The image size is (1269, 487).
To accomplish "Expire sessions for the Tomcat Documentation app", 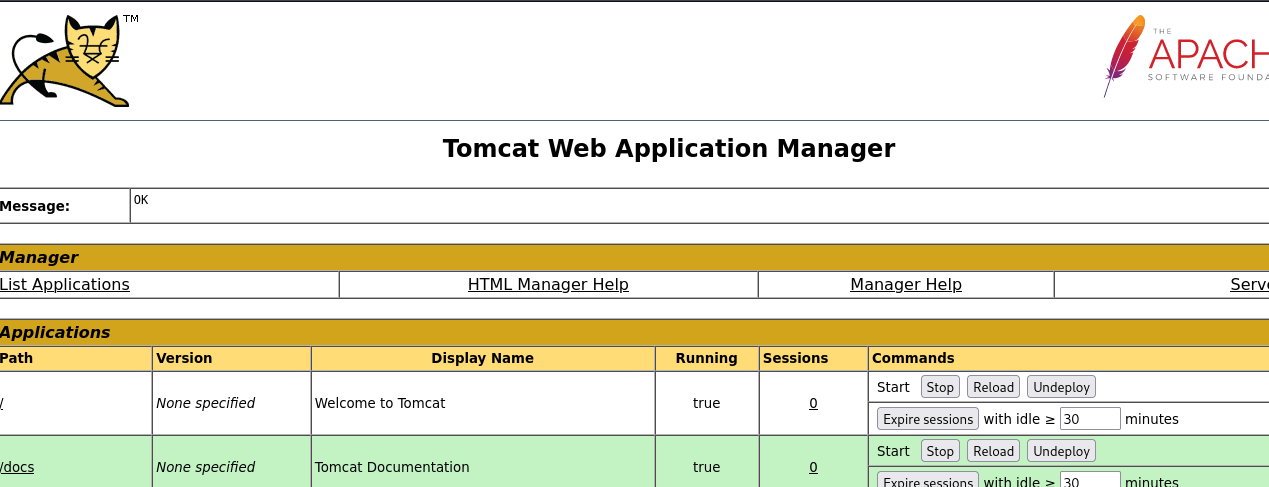I will pyautogui.click(x=928, y=480).
